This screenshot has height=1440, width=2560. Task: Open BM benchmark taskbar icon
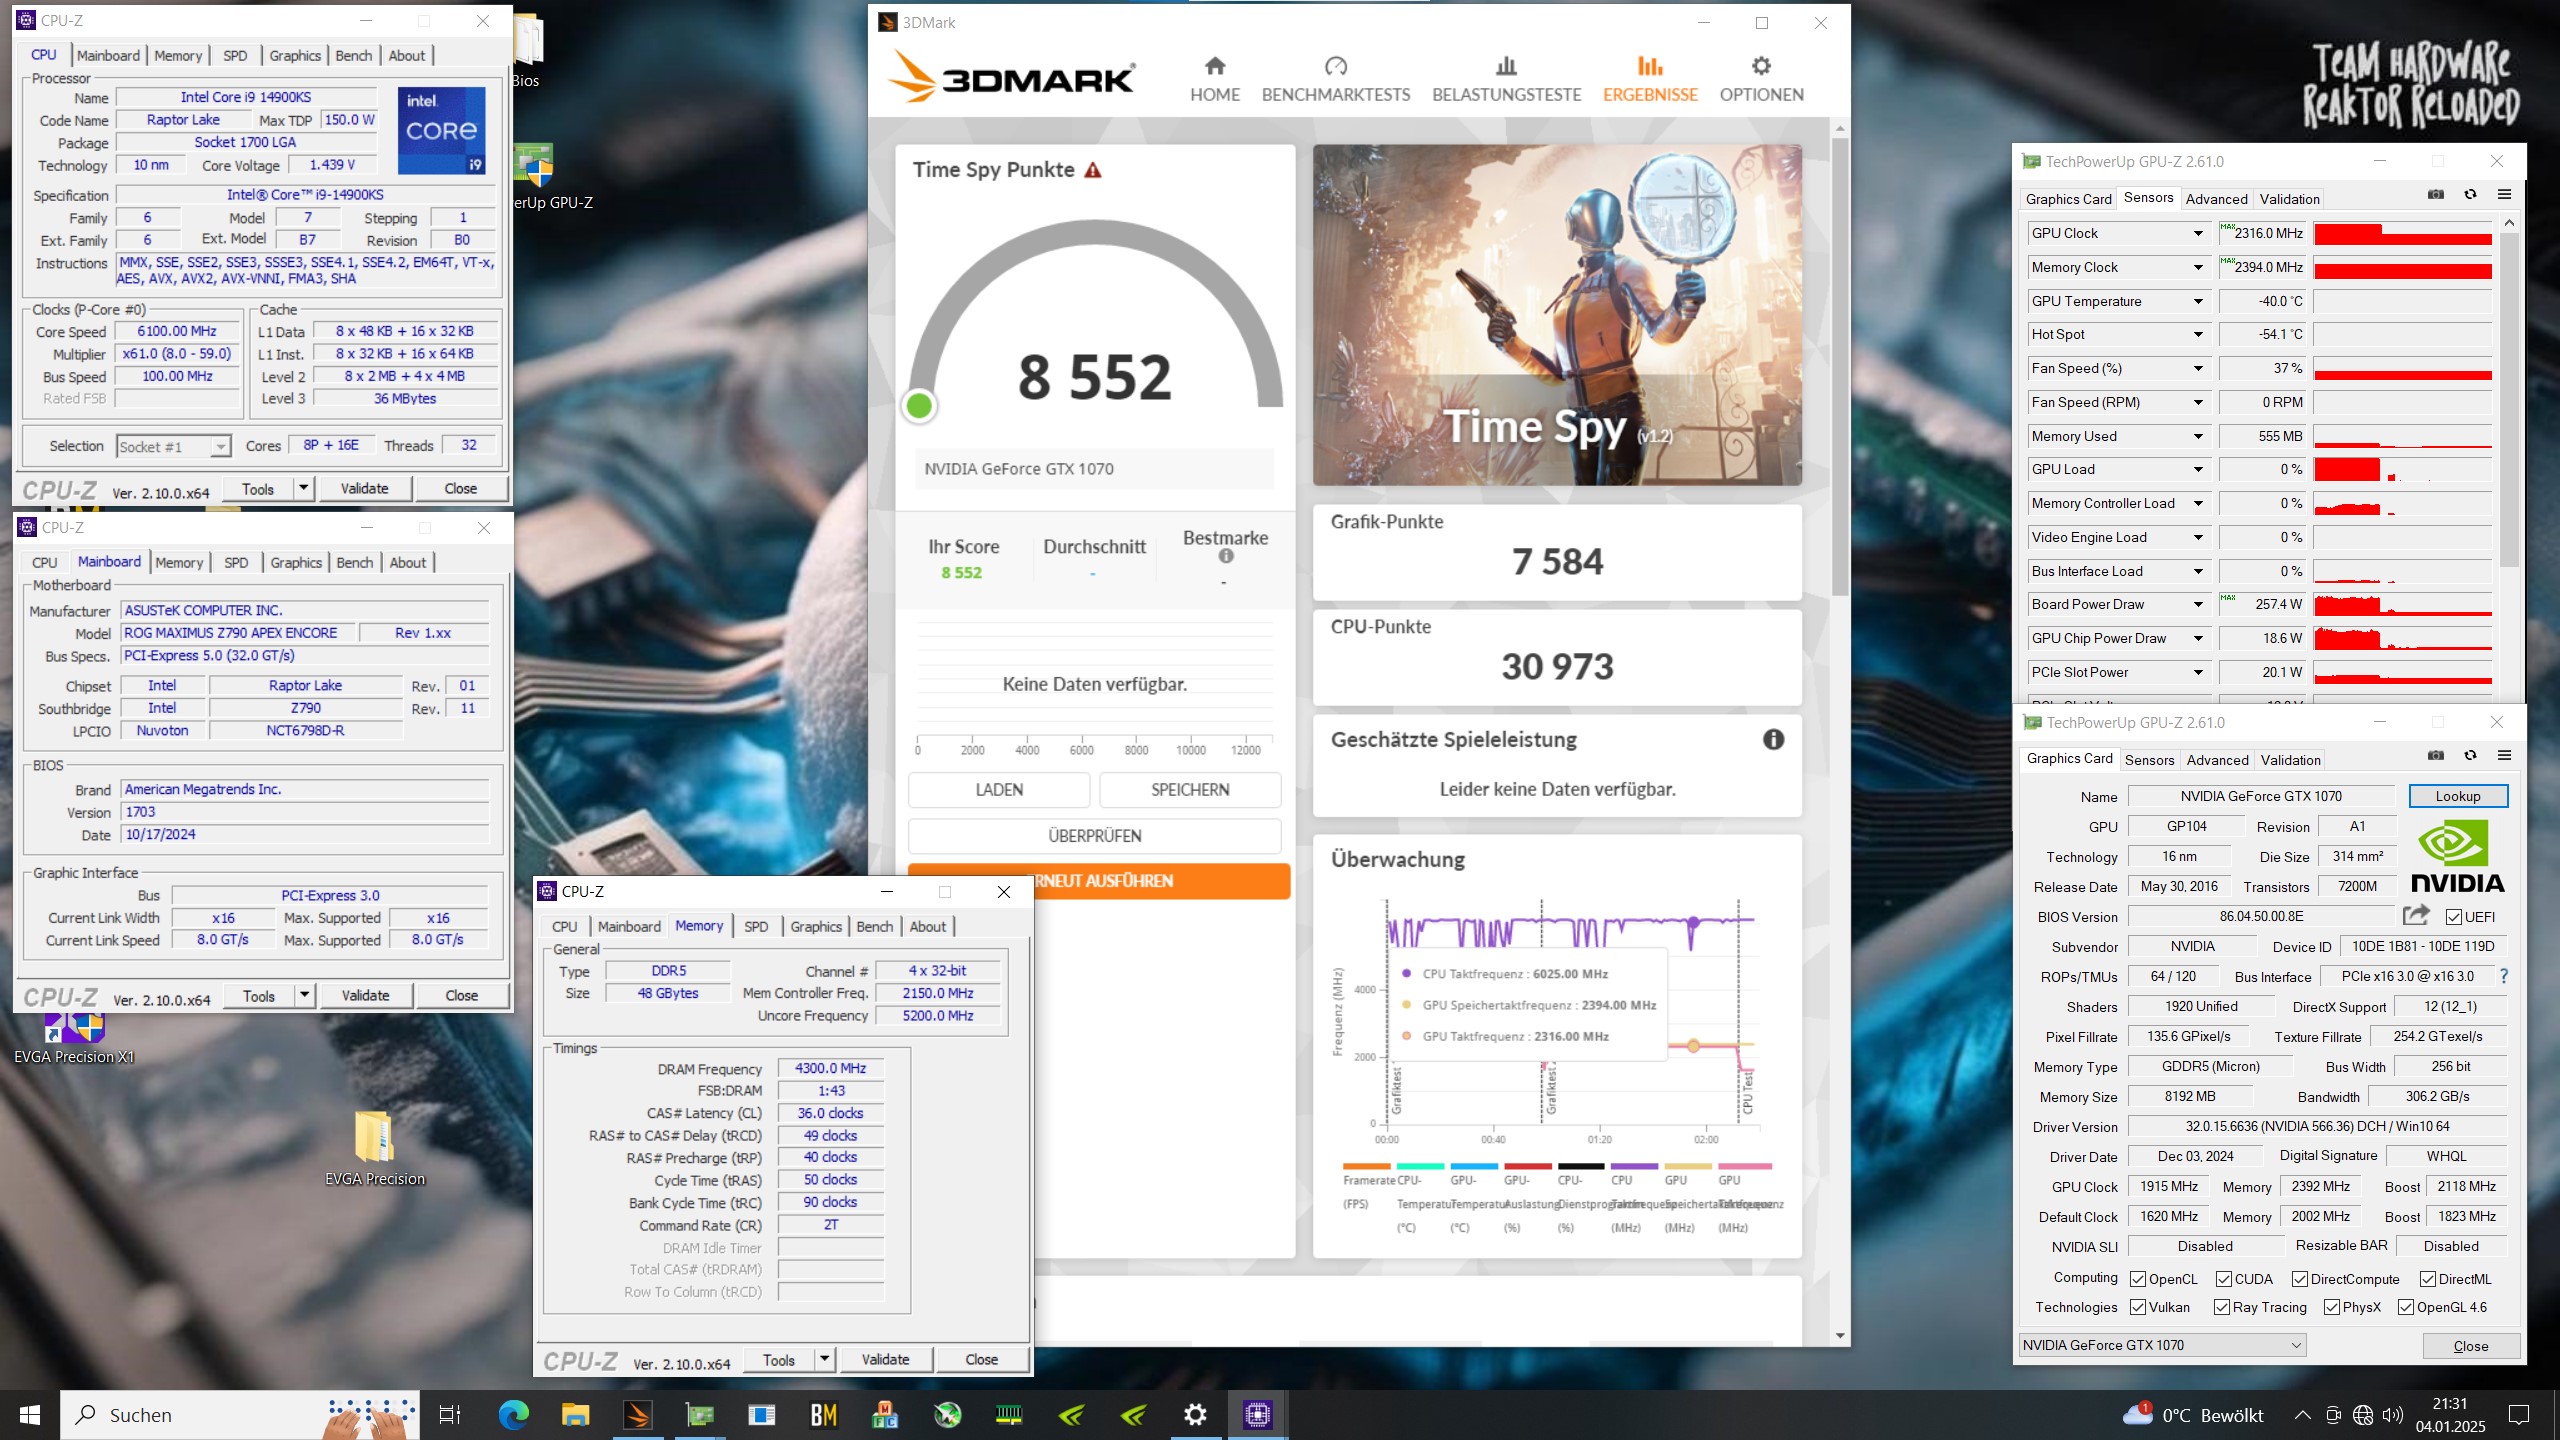click(823, 1414)
